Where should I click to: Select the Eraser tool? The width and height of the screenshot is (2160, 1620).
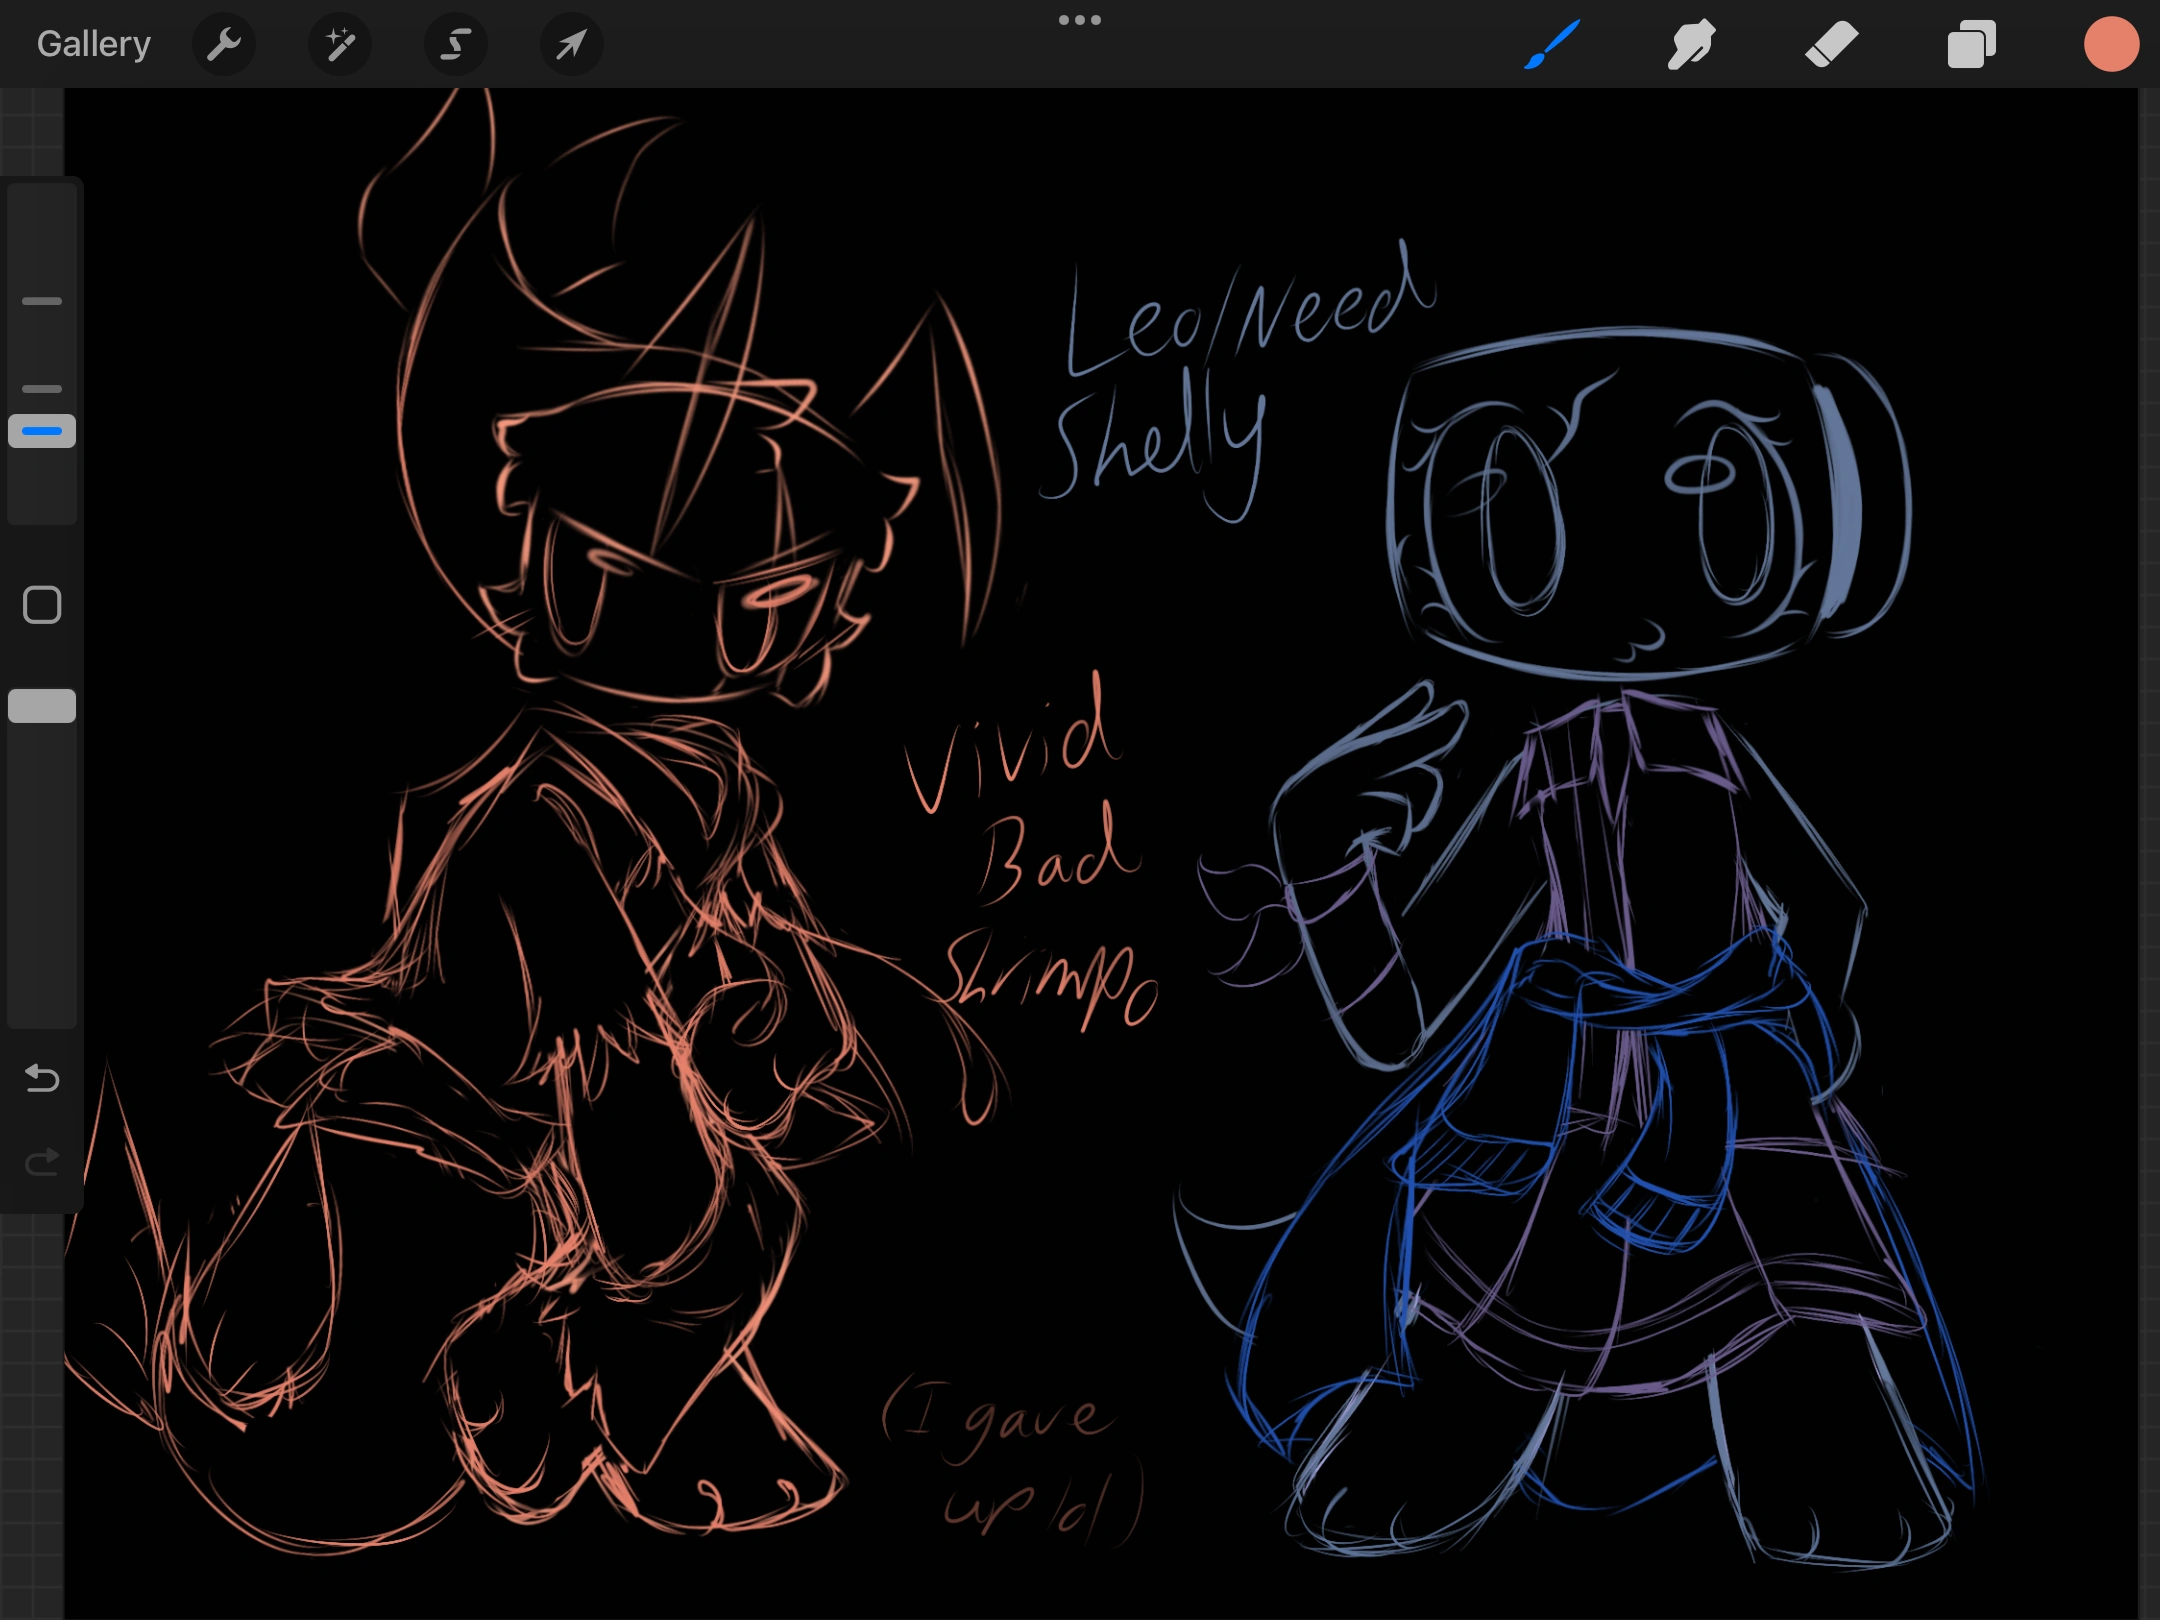(1831, 44)
